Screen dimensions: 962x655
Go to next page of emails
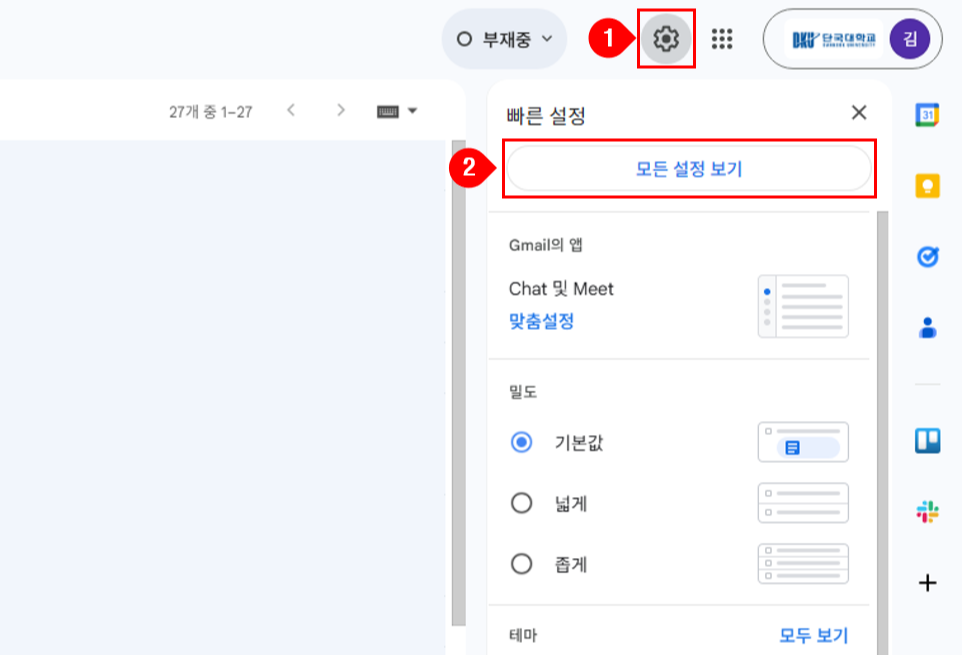pyautogui.click(x=341, y=111)
